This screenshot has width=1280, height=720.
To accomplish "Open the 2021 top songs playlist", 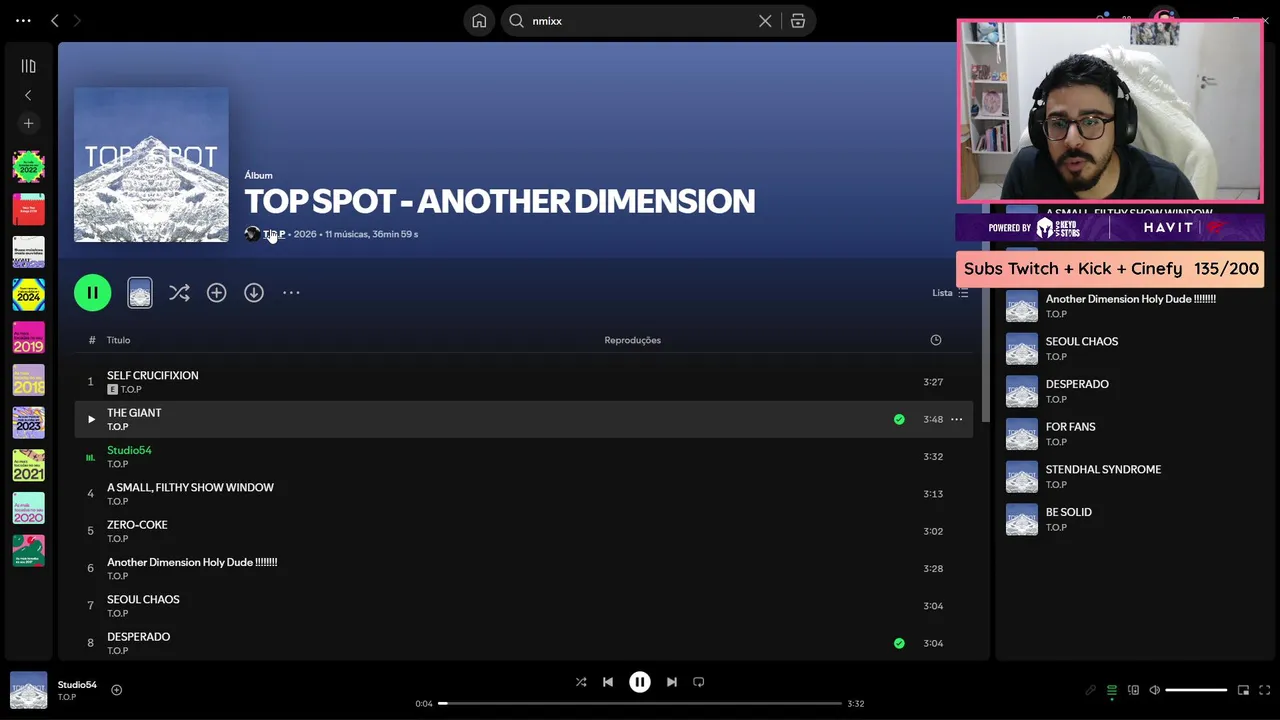I will point(28,465).
